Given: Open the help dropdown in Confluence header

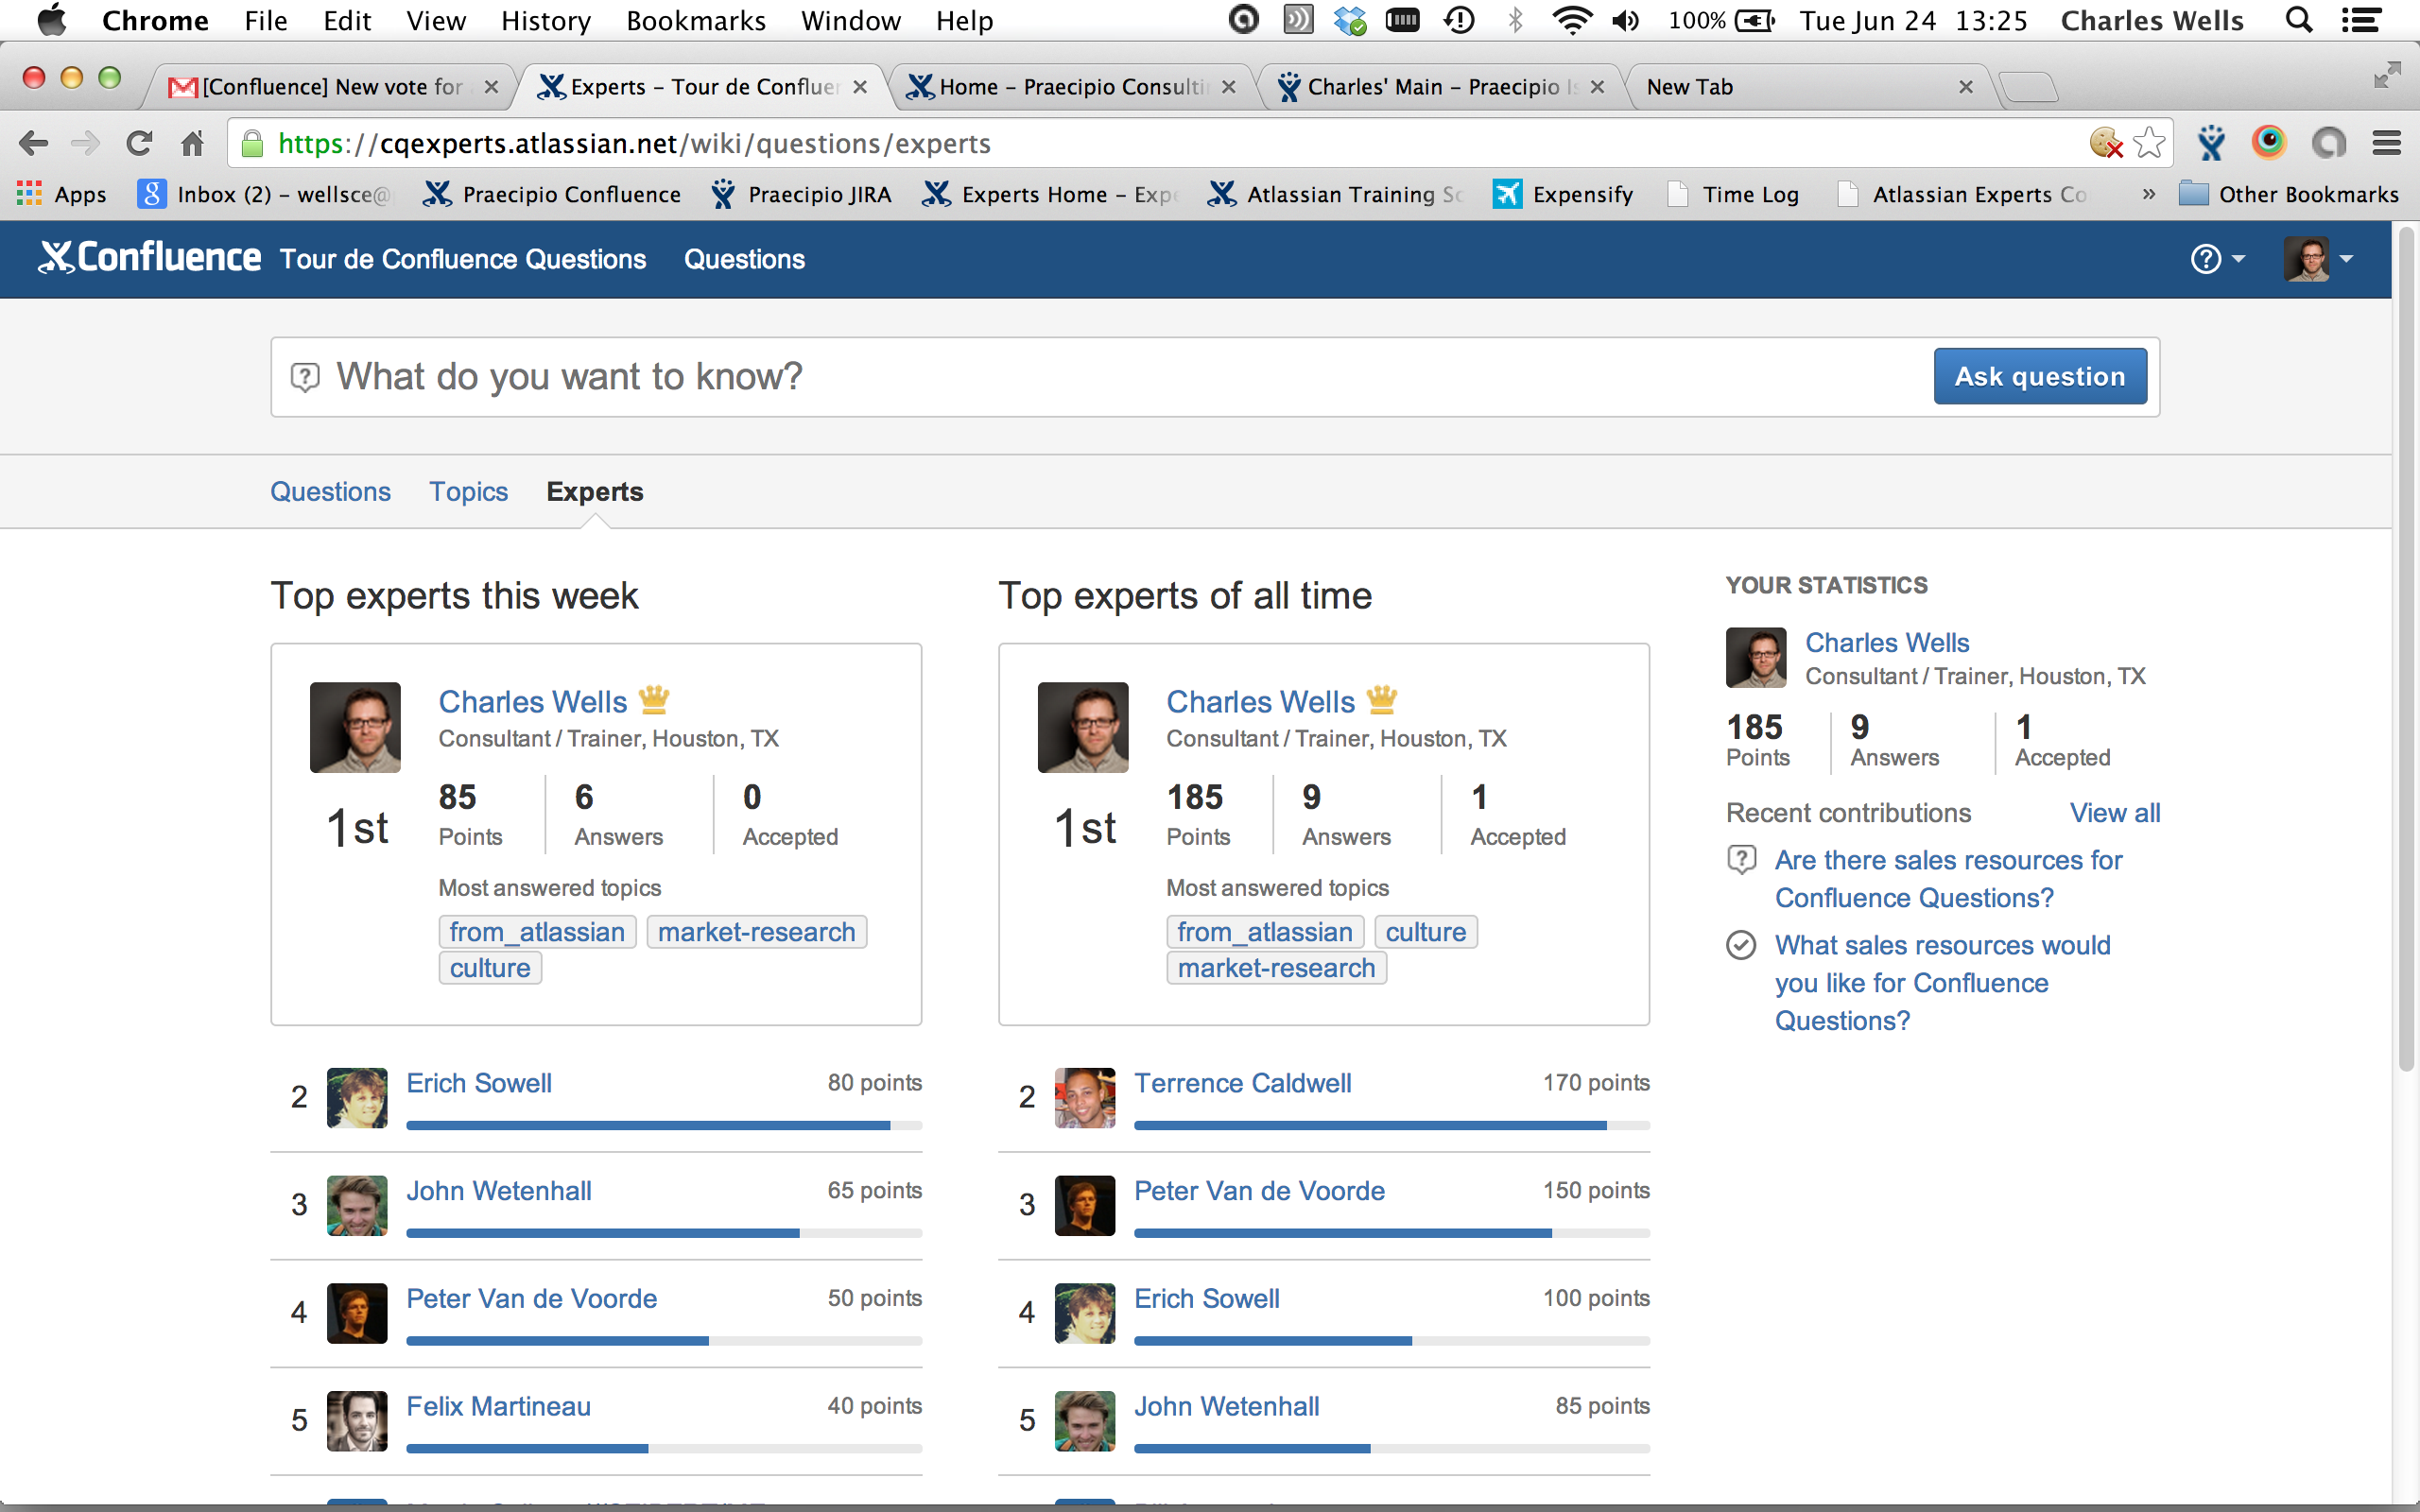Looking at the screenshot, I should coord(2218,259).
